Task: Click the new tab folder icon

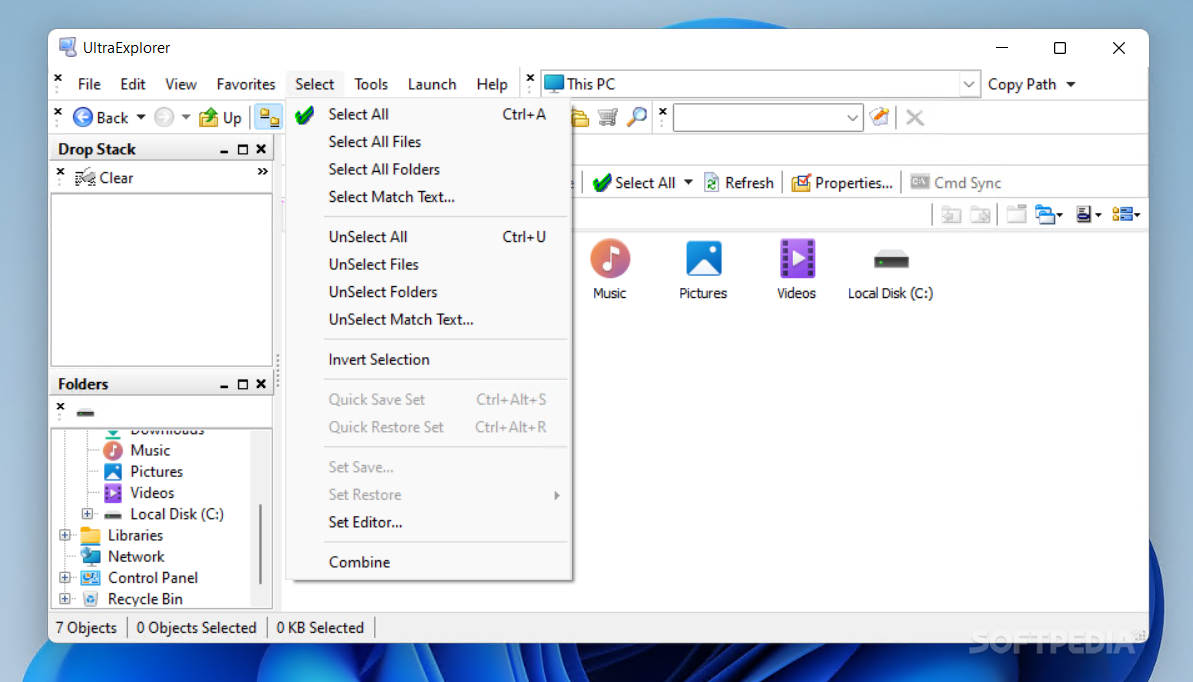Action: pyautogui.click(x=1016, y=215)
